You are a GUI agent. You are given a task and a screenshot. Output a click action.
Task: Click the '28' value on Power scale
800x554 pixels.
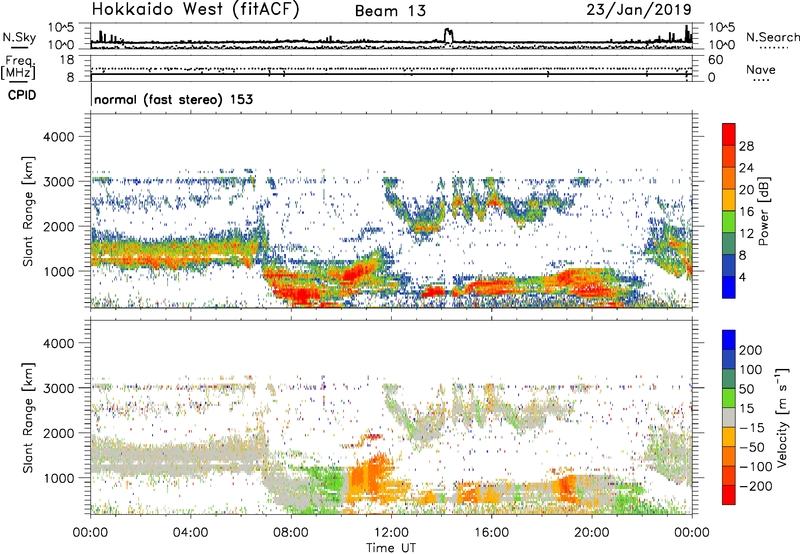(746, 146)
